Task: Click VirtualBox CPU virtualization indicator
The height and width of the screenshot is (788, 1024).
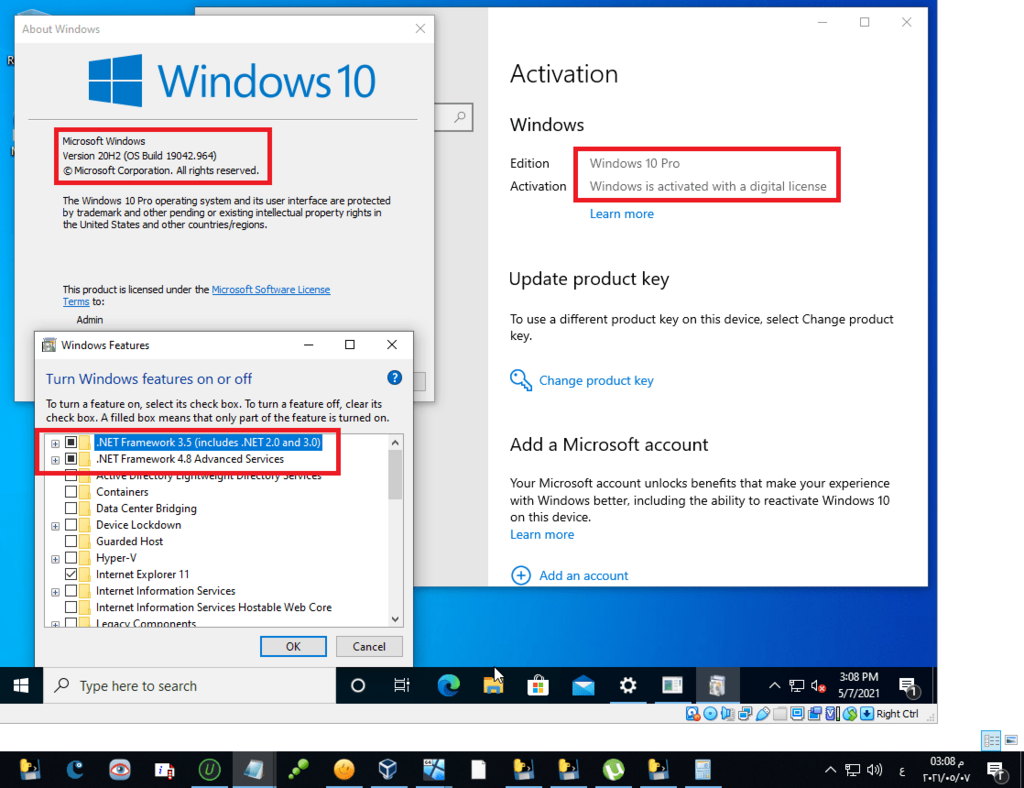Action: [832, 714]
